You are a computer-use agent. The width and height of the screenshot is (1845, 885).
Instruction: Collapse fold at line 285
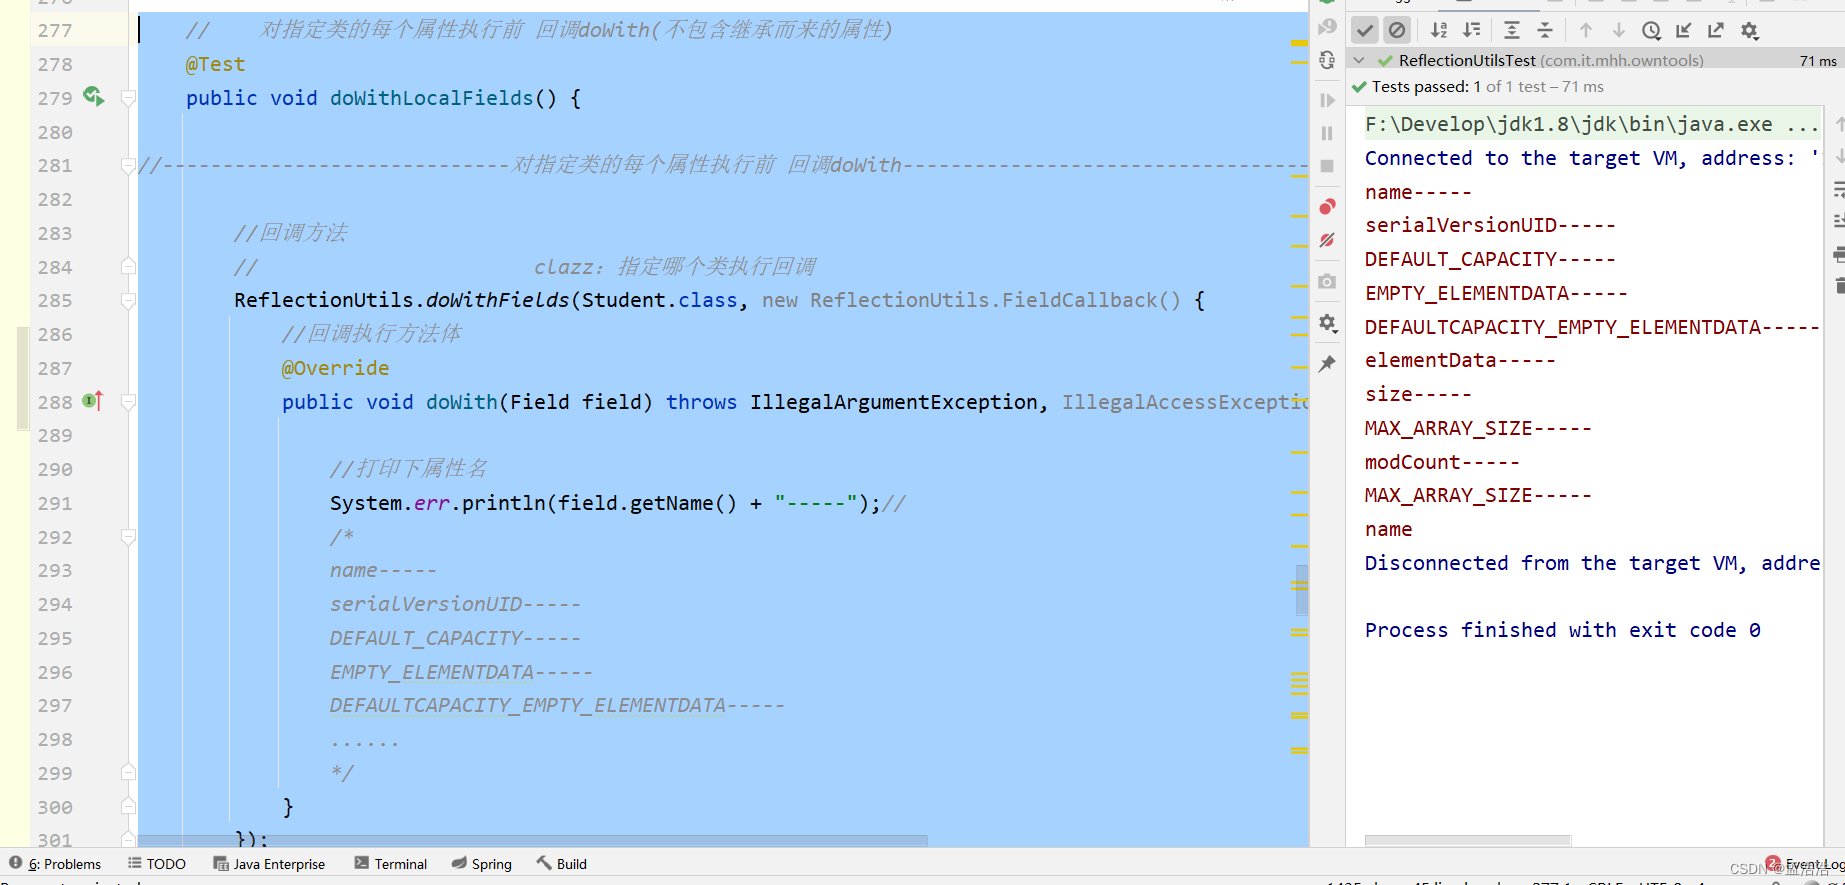128,300
